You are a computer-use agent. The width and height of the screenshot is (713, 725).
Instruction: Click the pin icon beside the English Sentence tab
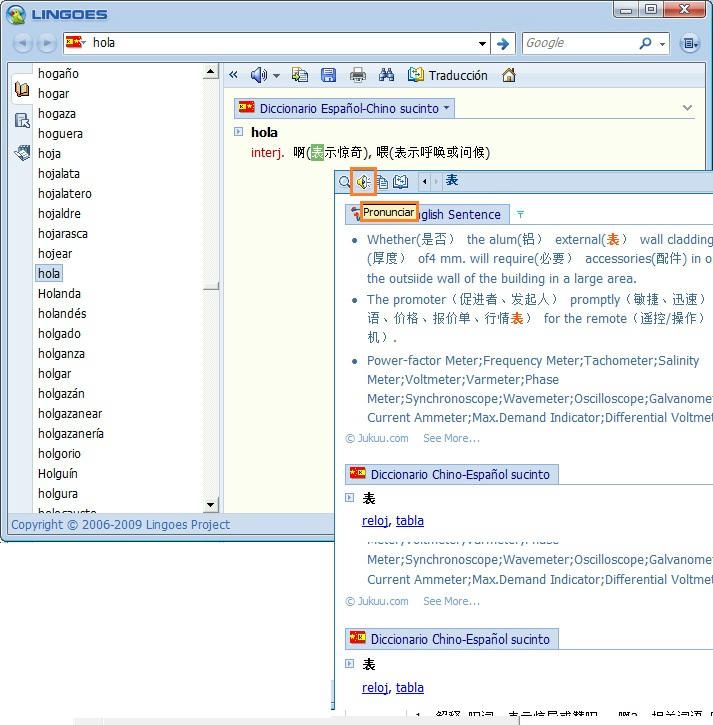(x=520, y=214)
